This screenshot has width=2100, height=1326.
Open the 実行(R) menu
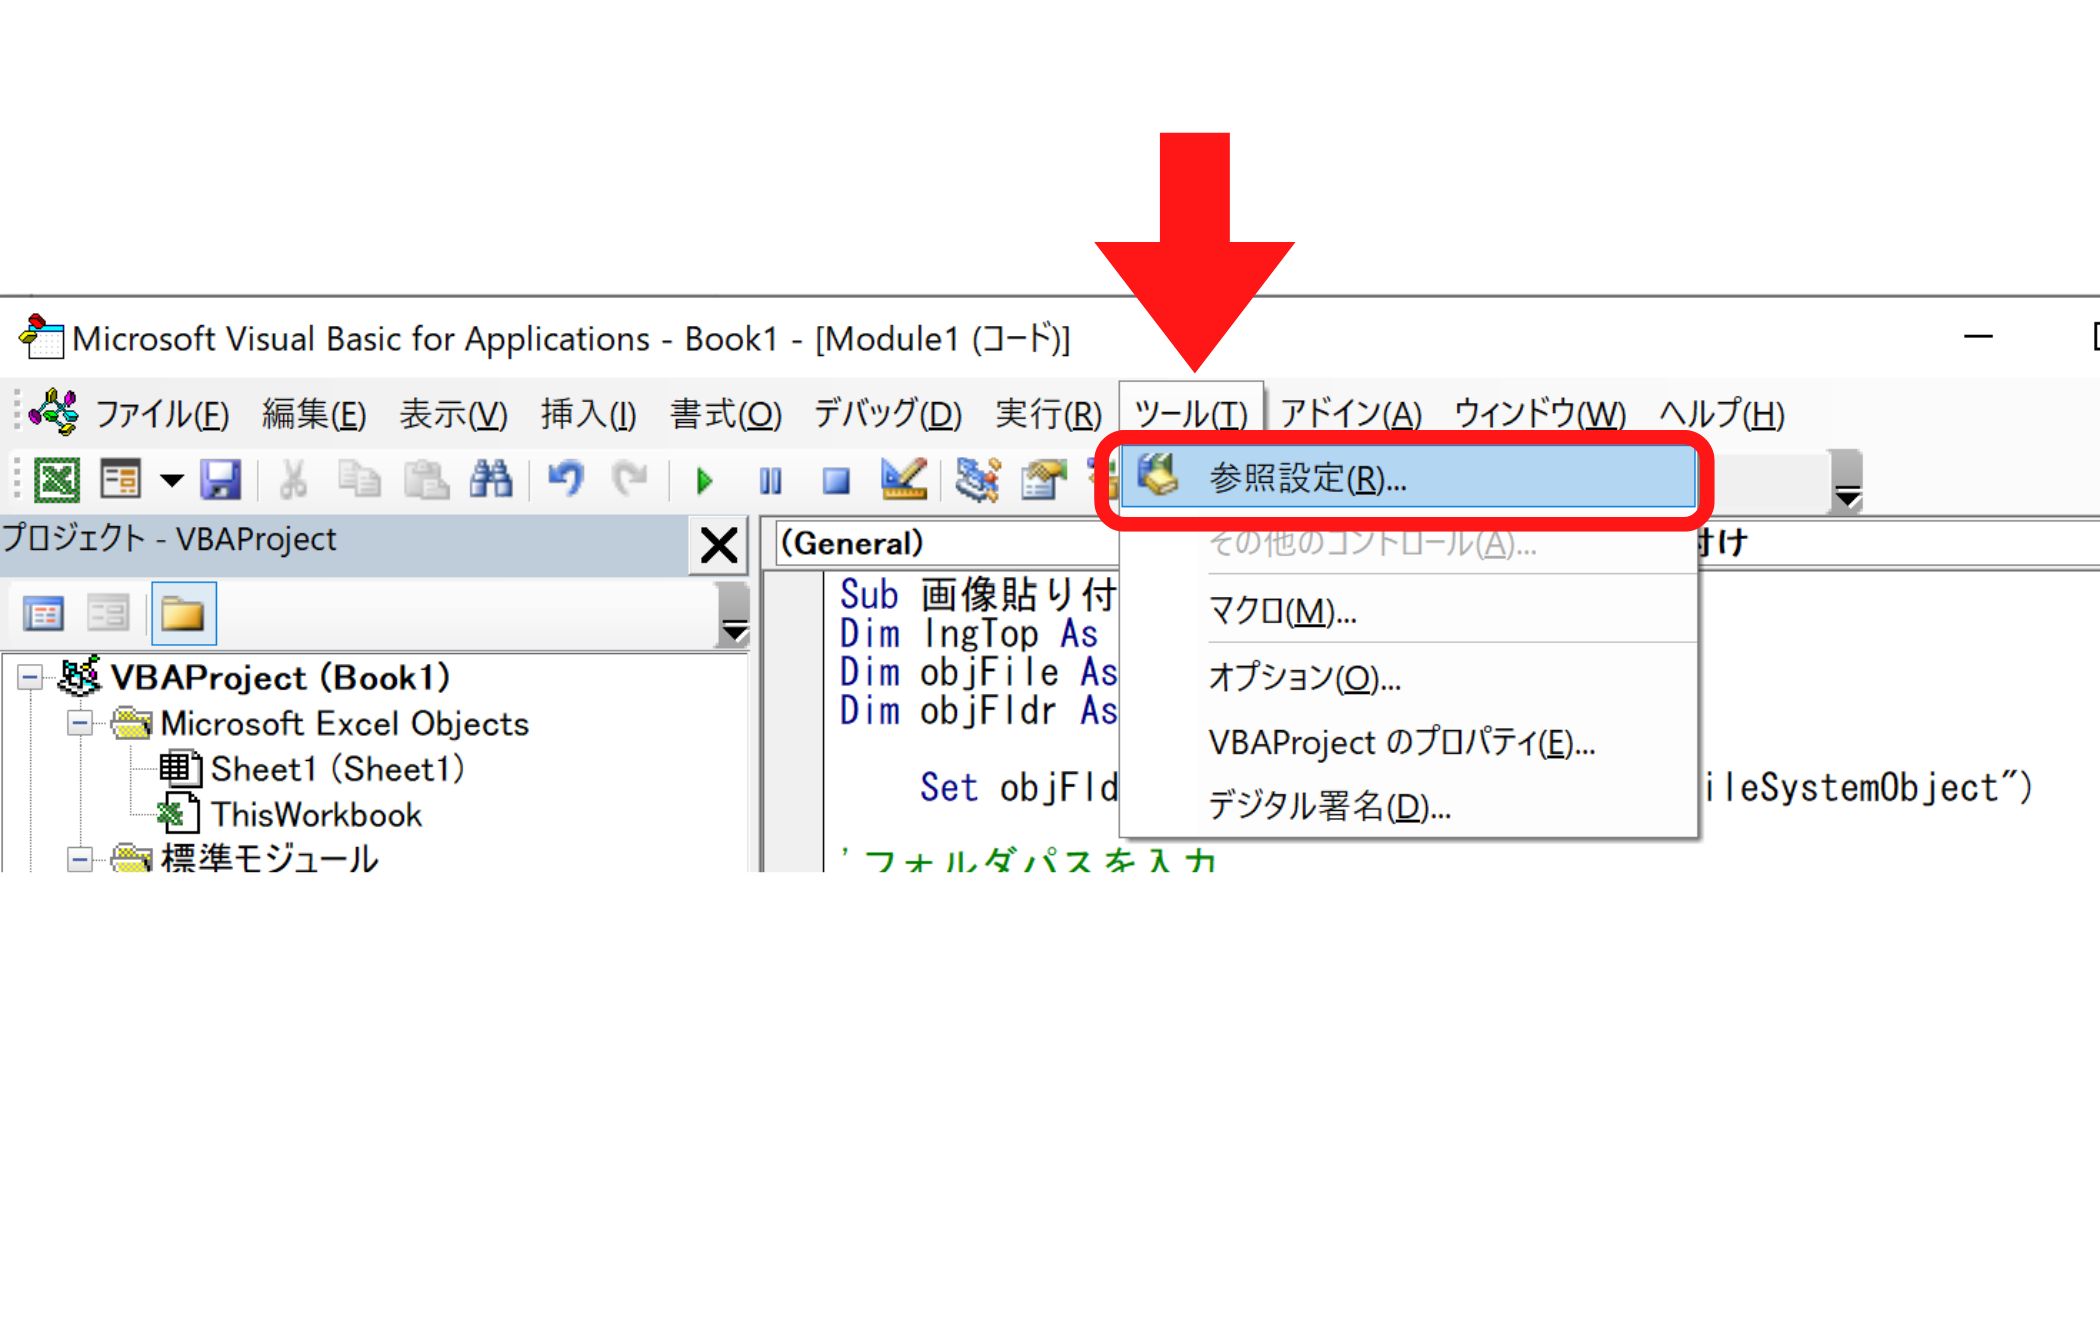click(x=1048, y=414)
